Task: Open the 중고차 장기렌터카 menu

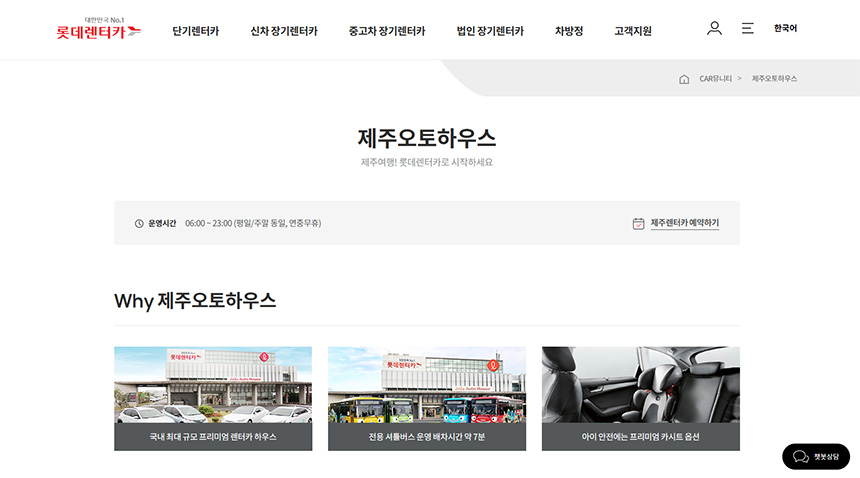Action: 387,31
